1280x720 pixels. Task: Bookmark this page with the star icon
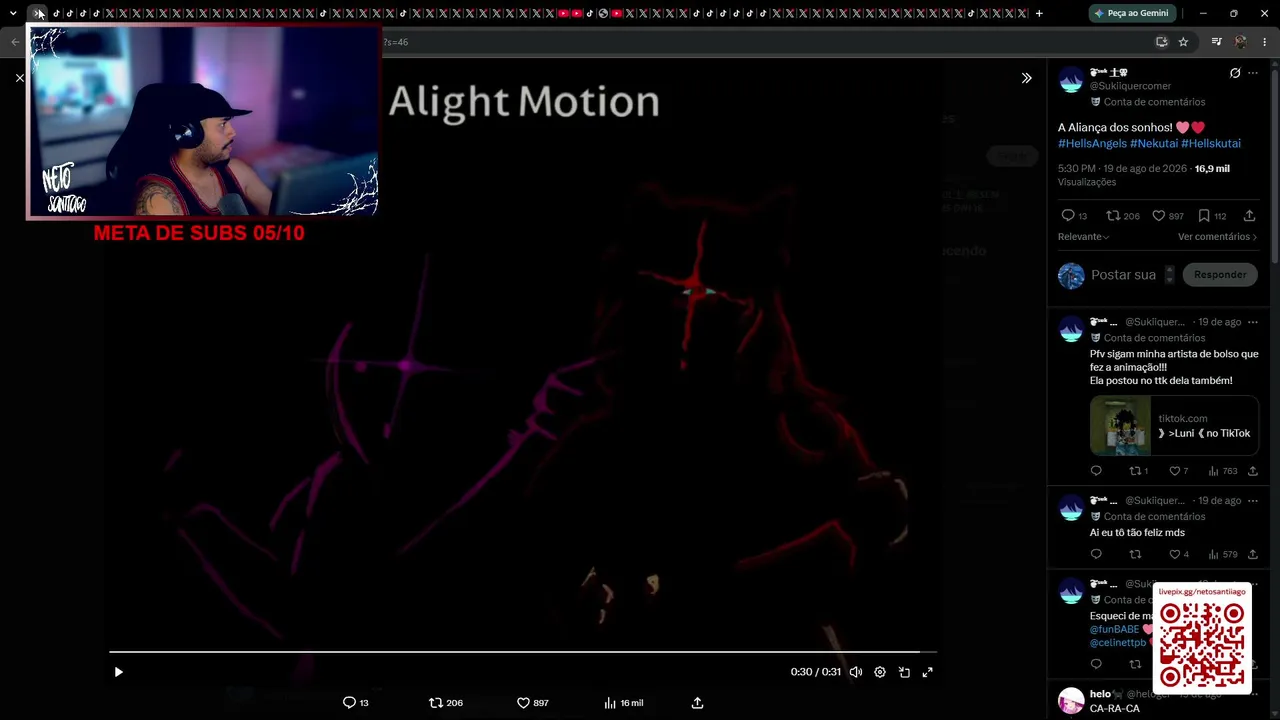click(x=1183, y=42)
